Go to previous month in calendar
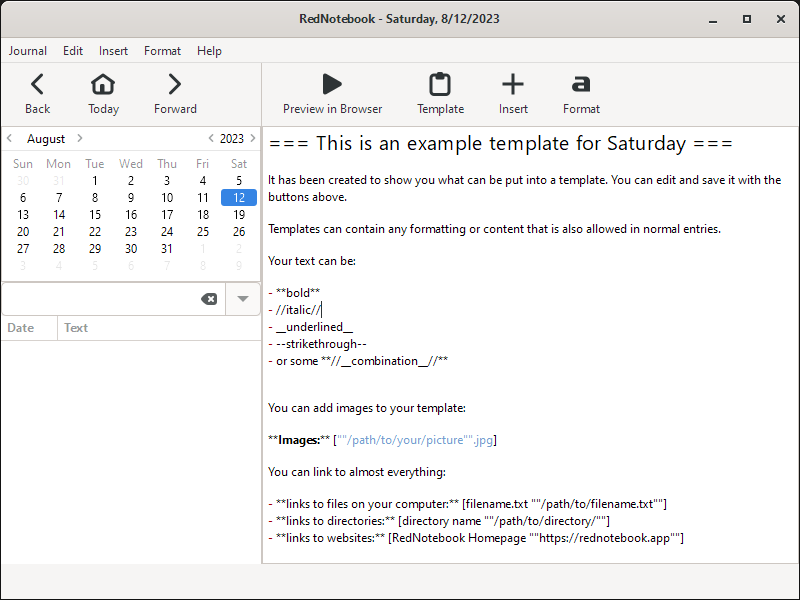800x600 pixels. point(10,139)
